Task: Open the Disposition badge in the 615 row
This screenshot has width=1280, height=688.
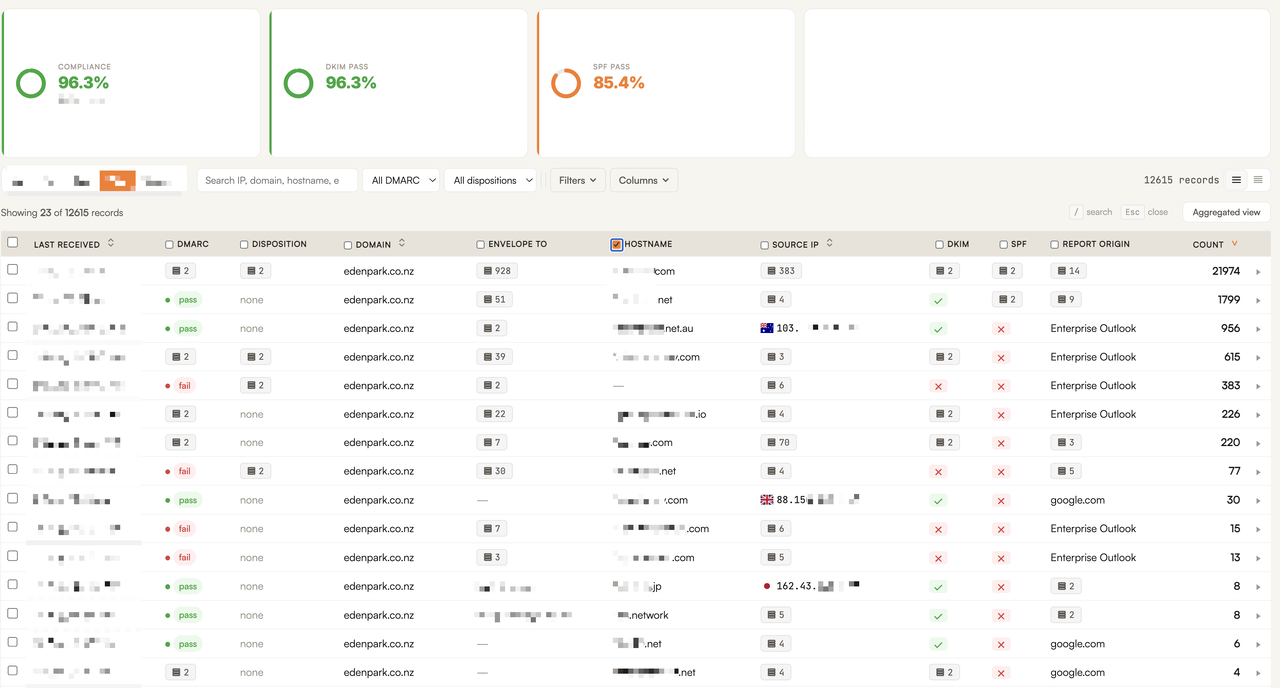Action: 255,357
